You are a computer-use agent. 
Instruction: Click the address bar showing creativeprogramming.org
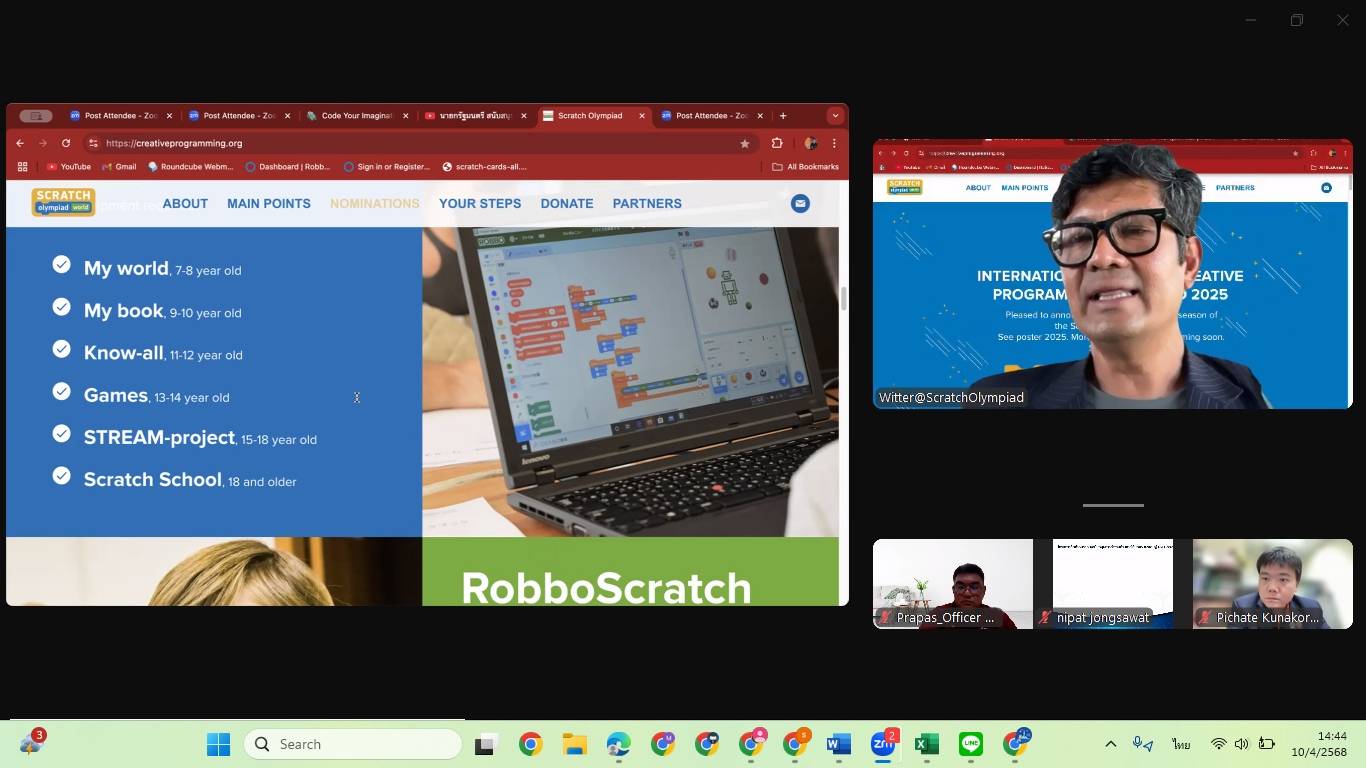(x=420, y=143)
